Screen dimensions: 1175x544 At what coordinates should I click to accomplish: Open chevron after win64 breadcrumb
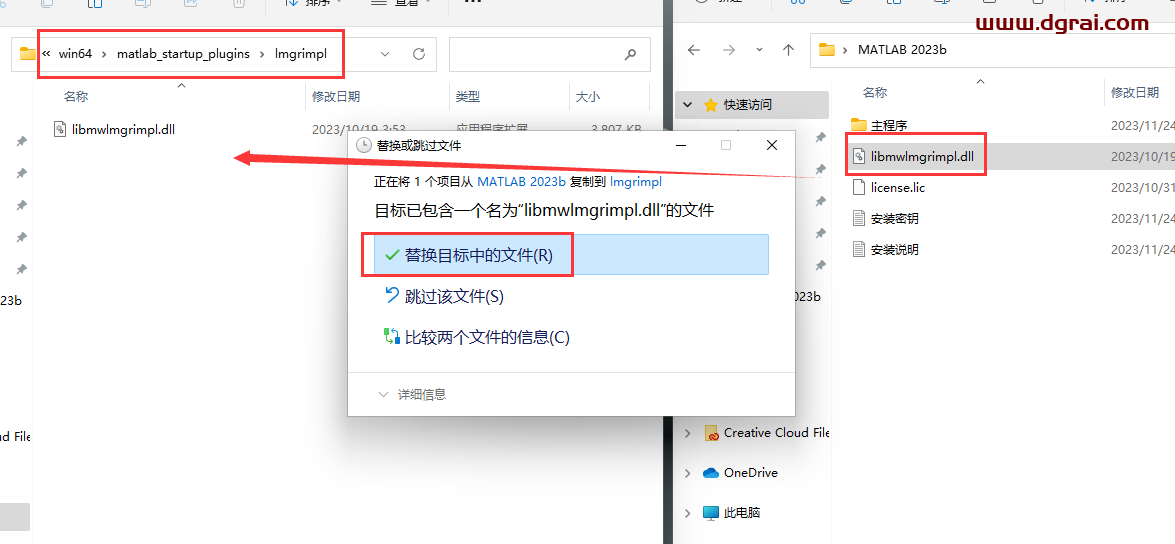click(x=104, y=54)
